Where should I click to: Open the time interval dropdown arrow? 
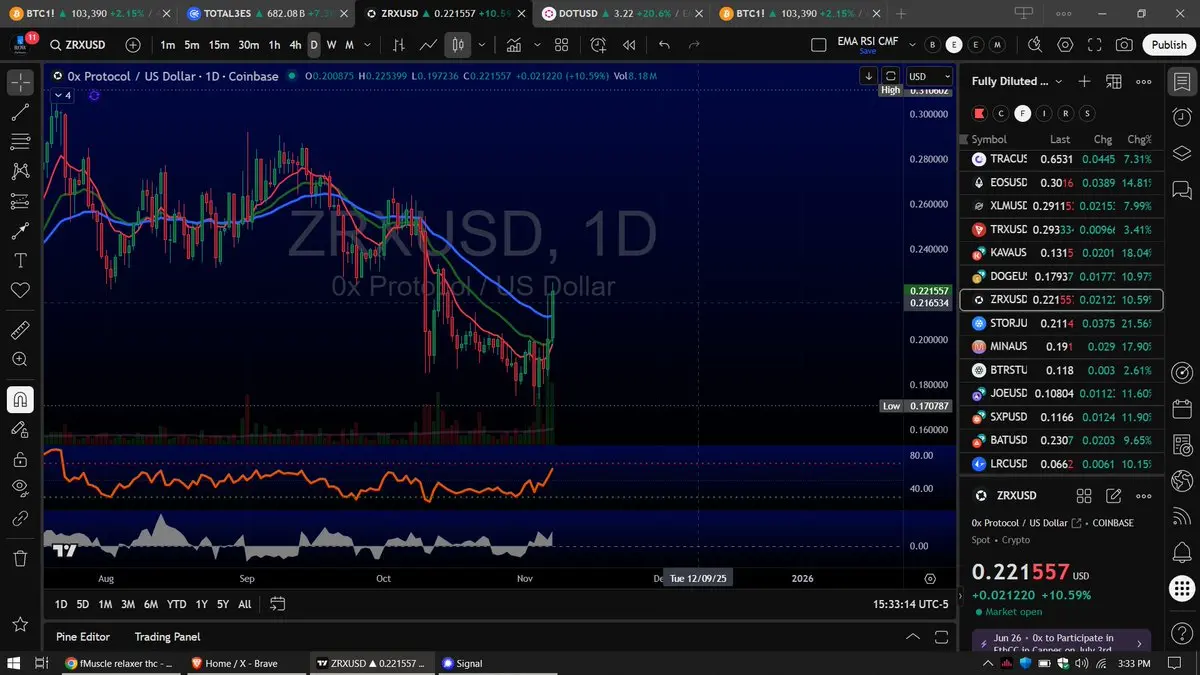(369, 45)
